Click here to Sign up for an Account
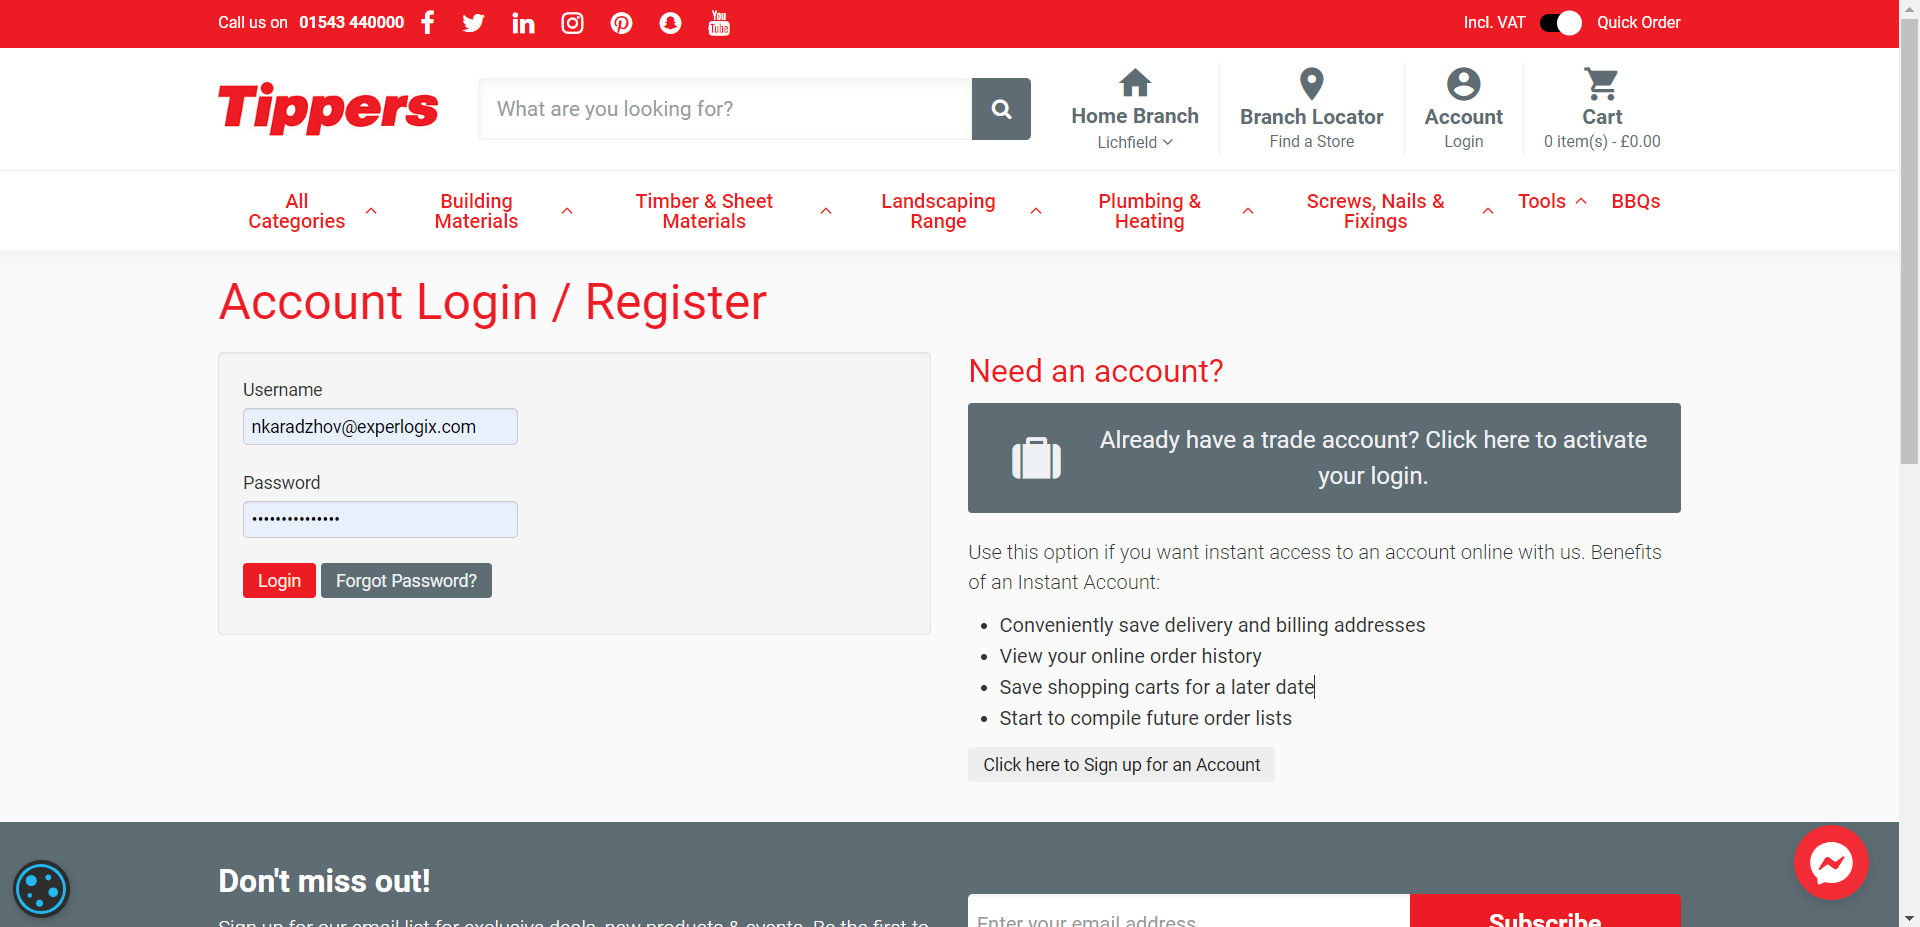The width and height of the screenshot is (1920, 927). pos(1121,765)
